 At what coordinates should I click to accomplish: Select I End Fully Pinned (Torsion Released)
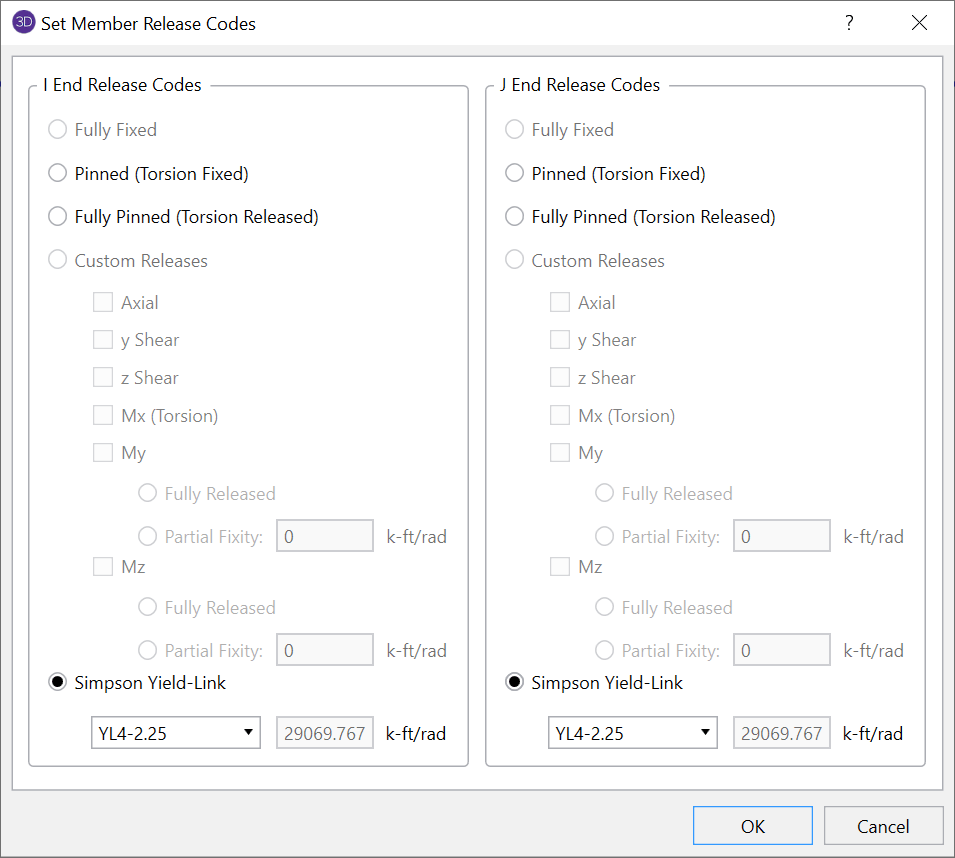point(58,217)
